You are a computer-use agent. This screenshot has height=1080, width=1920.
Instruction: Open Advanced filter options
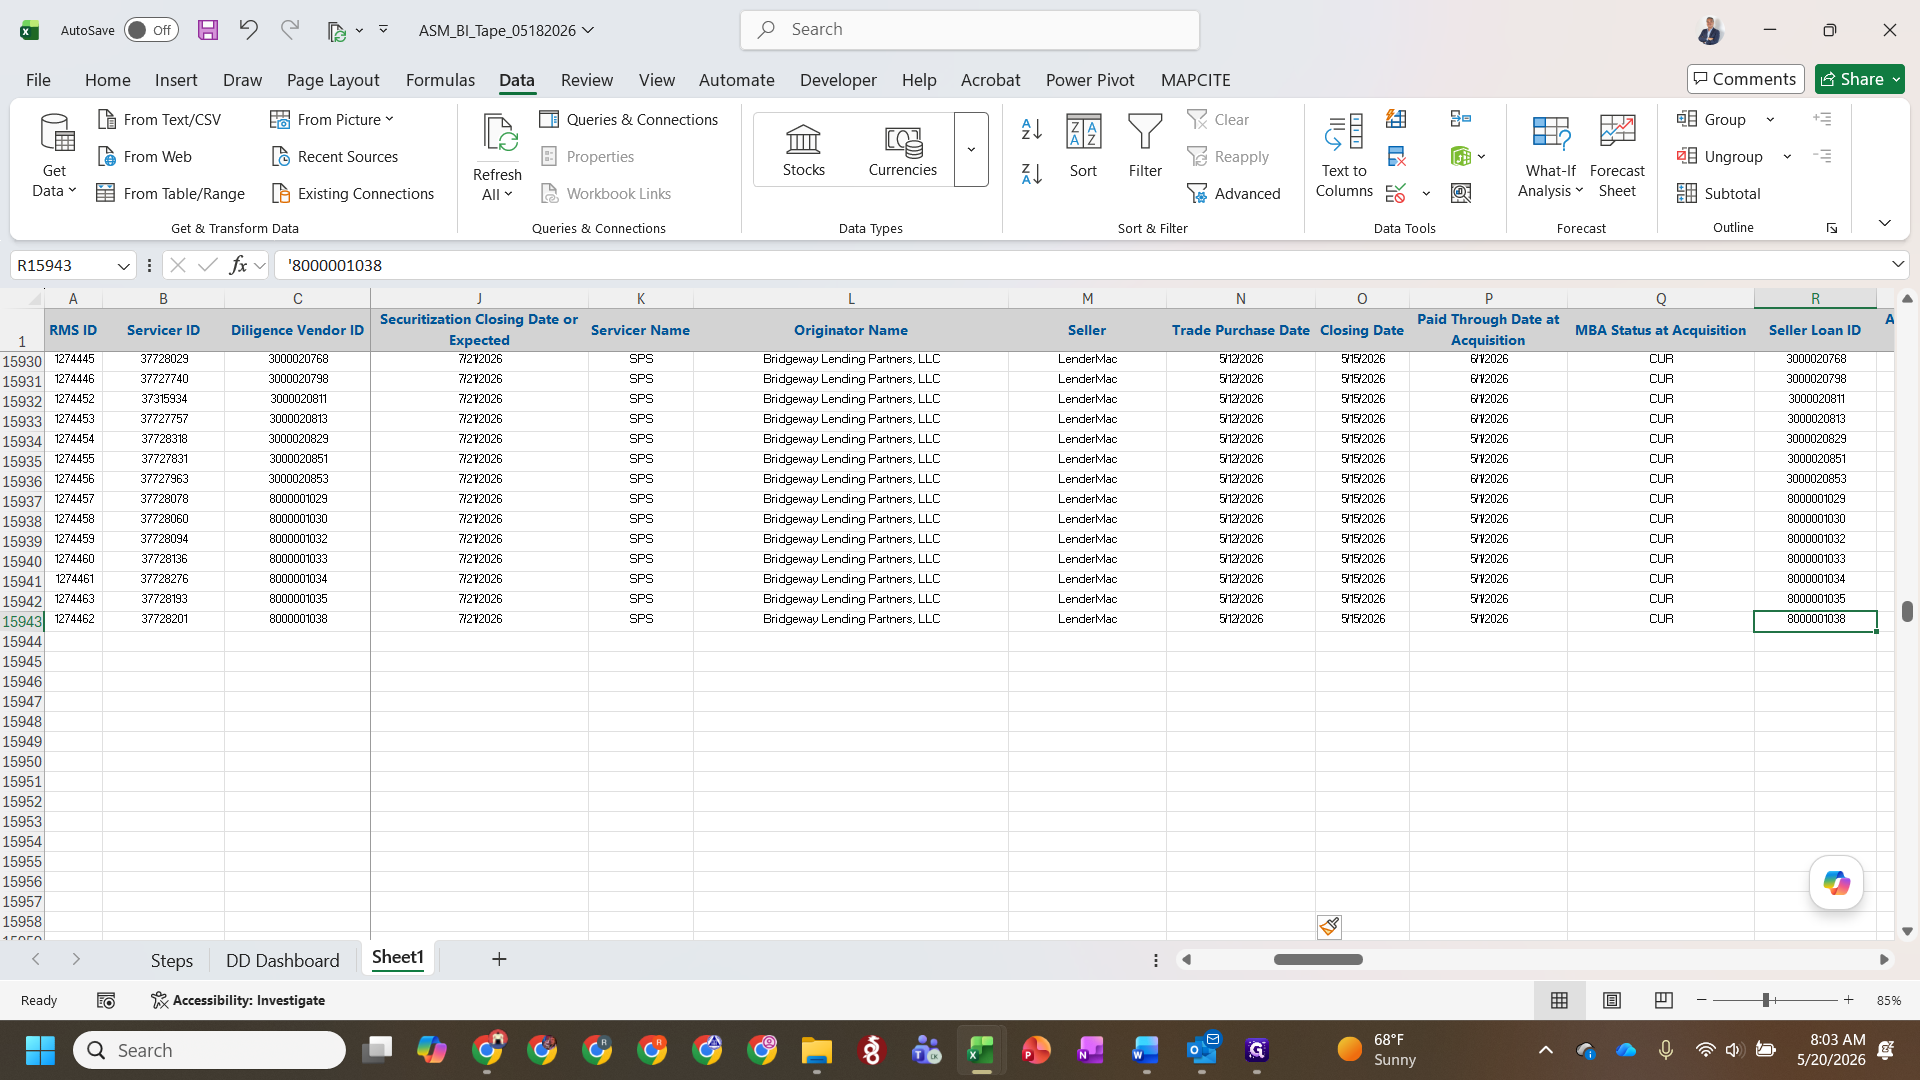click(x=1234, y=193)
